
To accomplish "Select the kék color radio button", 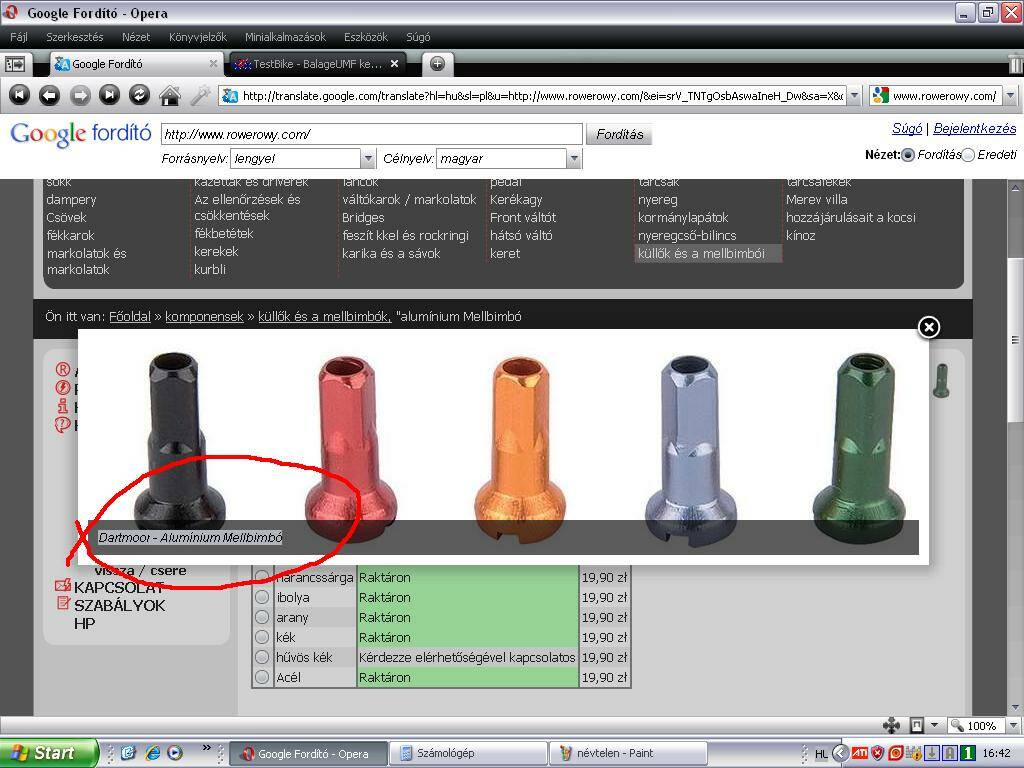I will 262,637.
